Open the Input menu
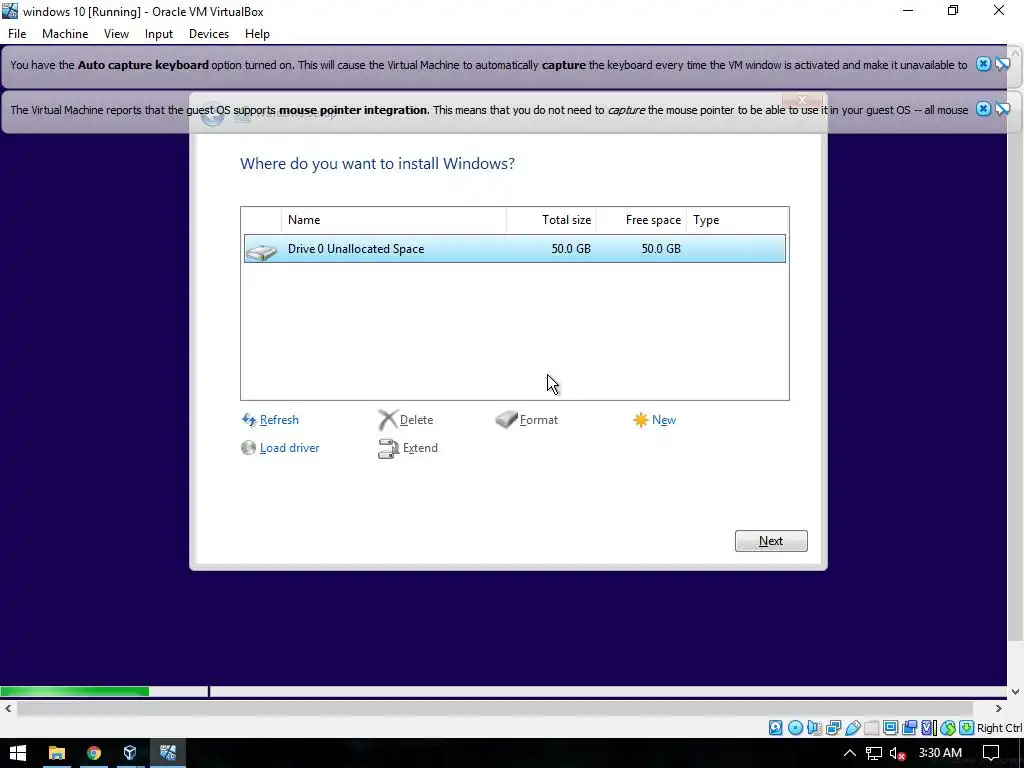The width and height of the screenshot is (1024, 768). coord(159,34)
